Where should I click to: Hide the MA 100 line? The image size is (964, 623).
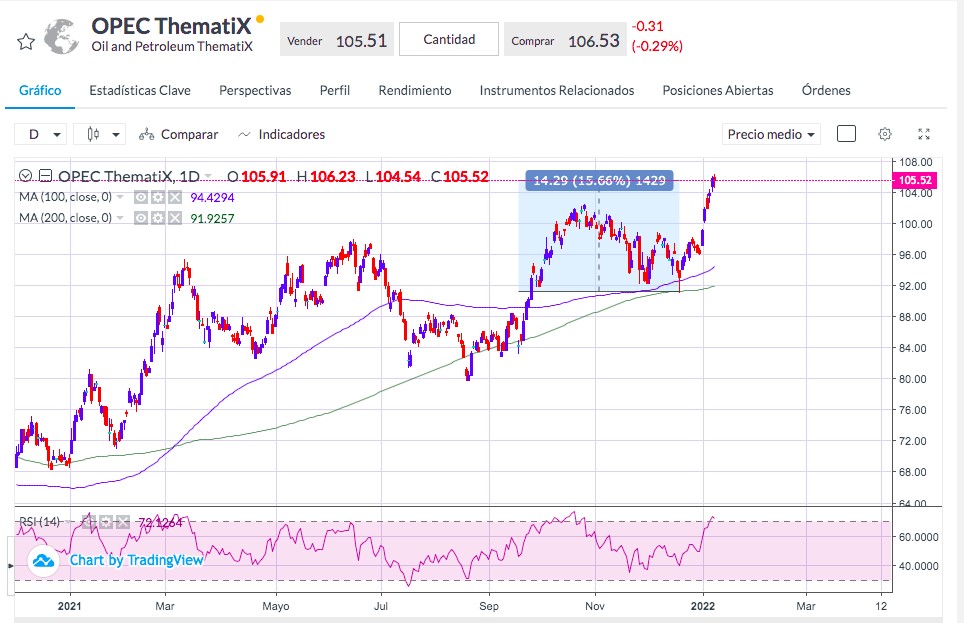click(141, 197)
